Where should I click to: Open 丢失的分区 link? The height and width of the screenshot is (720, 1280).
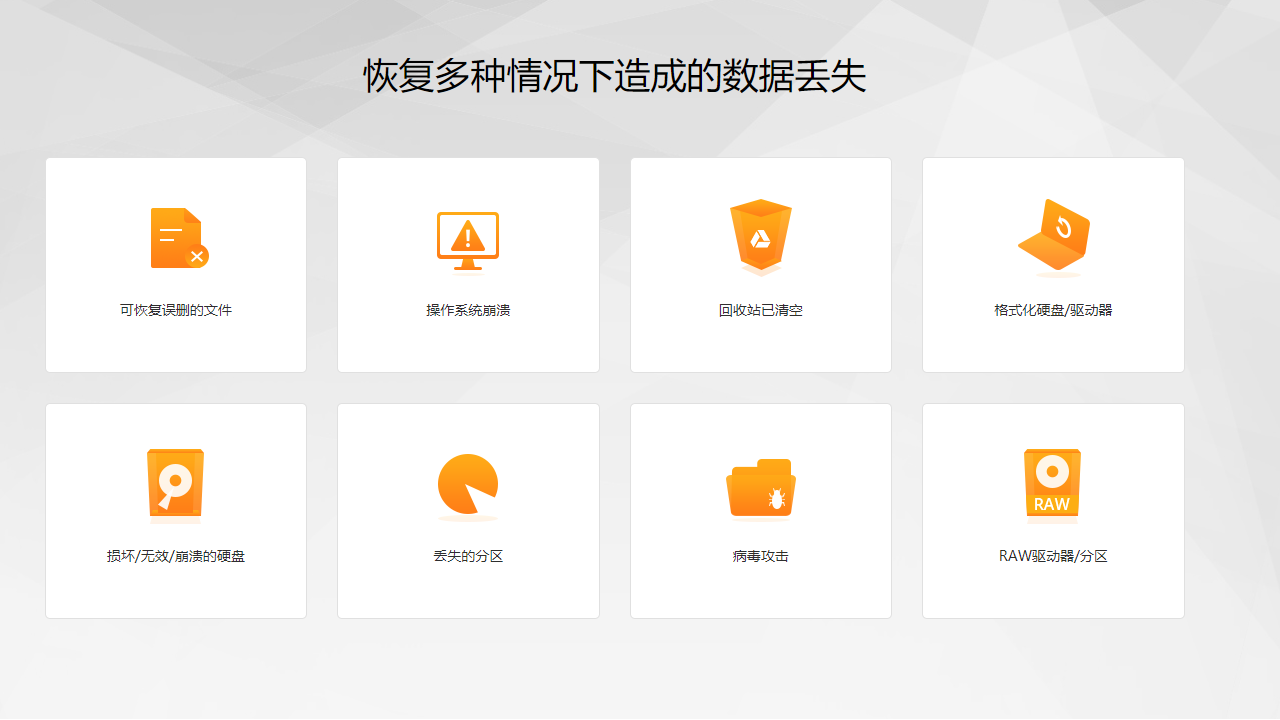tap(467, 556)
